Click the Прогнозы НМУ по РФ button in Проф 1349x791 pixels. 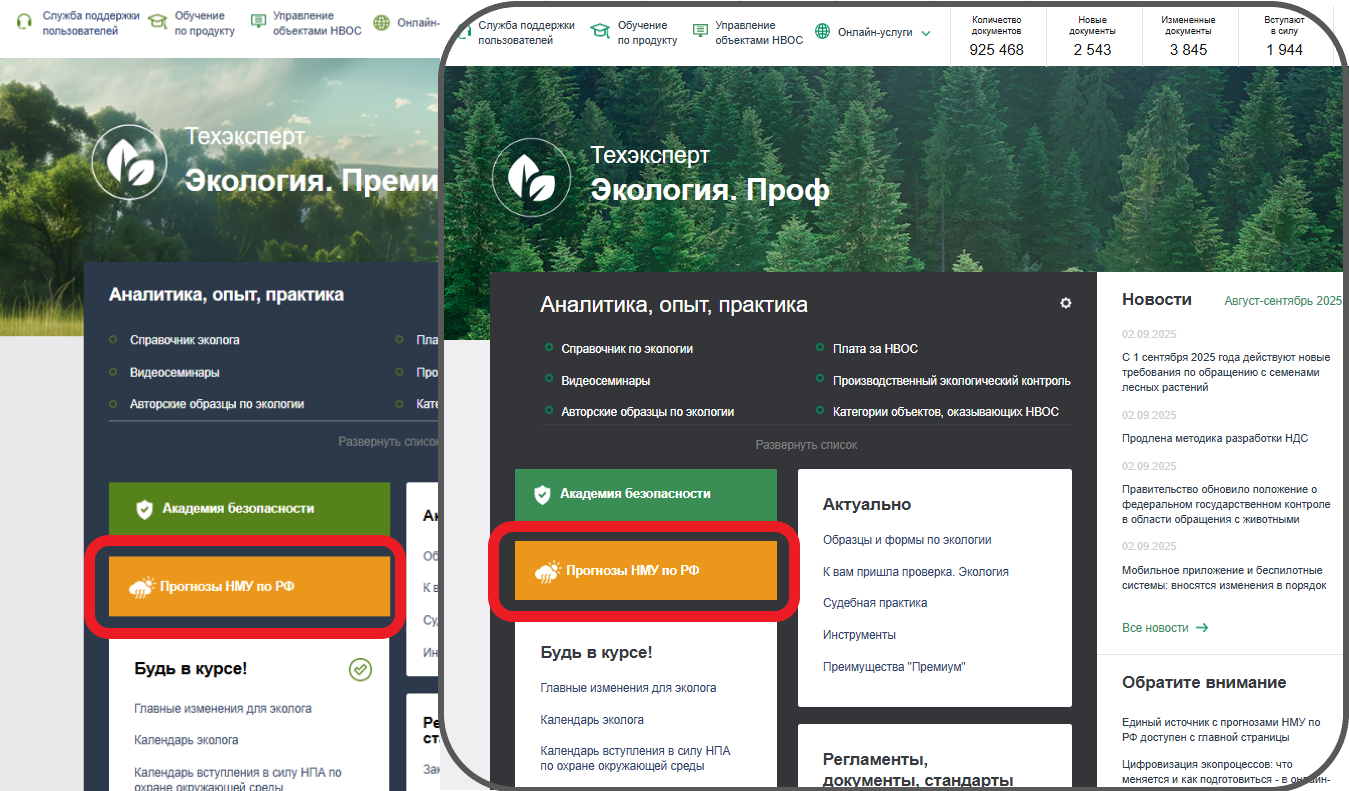pos(645,571)
